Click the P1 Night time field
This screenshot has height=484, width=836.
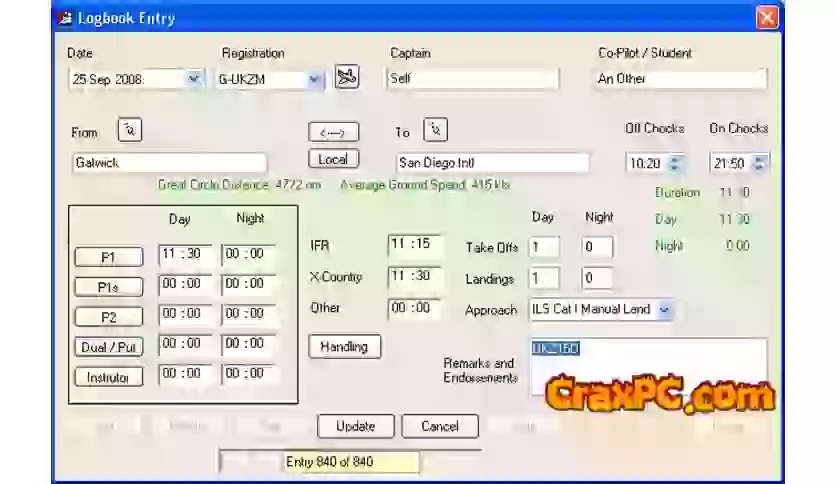pyautogui.click(x=249, y=254)
